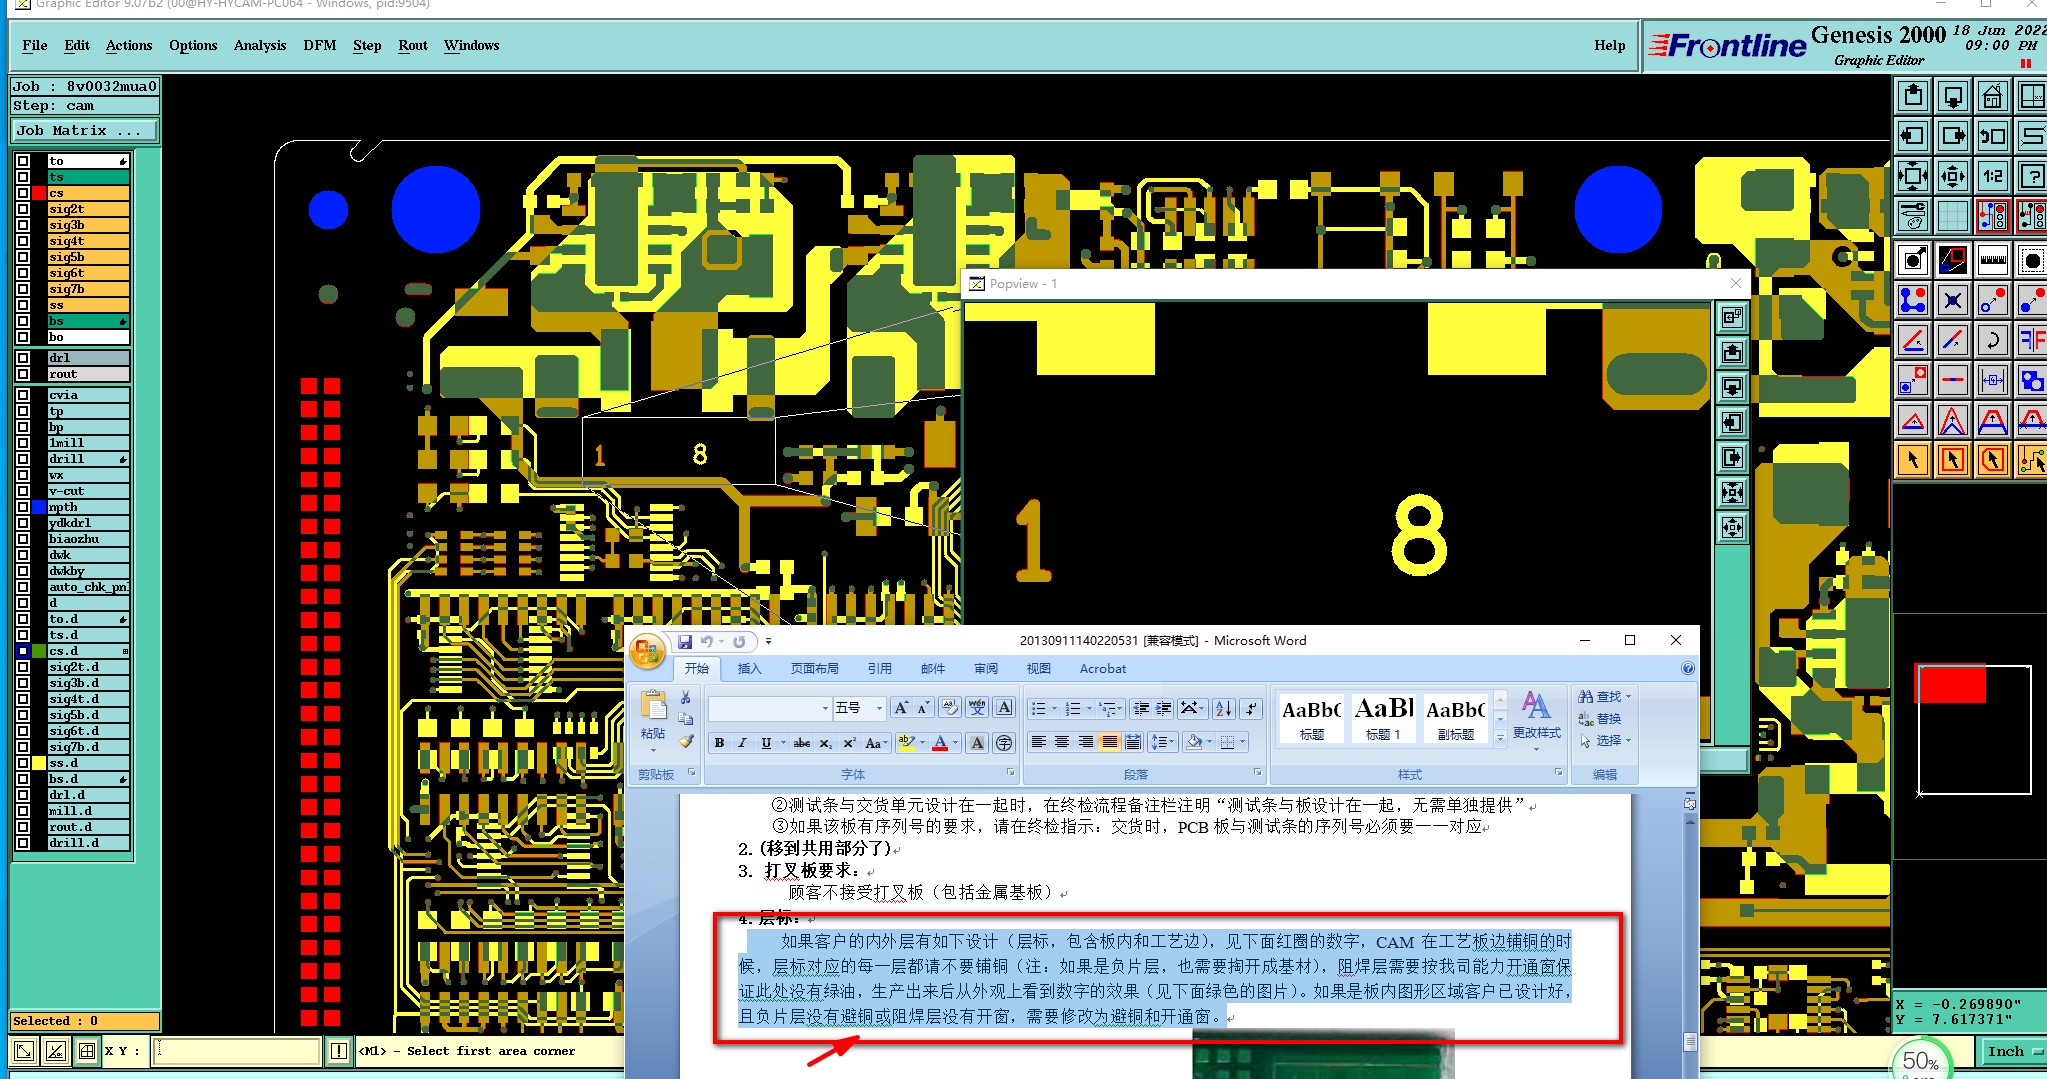Open the Inch units selector
2047x1079 pixels.
pos(2014,1051)
